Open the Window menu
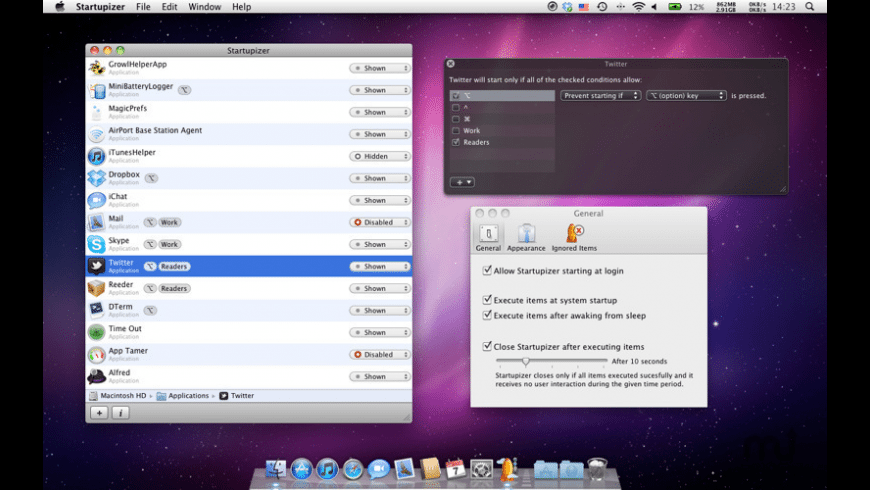 204,7
